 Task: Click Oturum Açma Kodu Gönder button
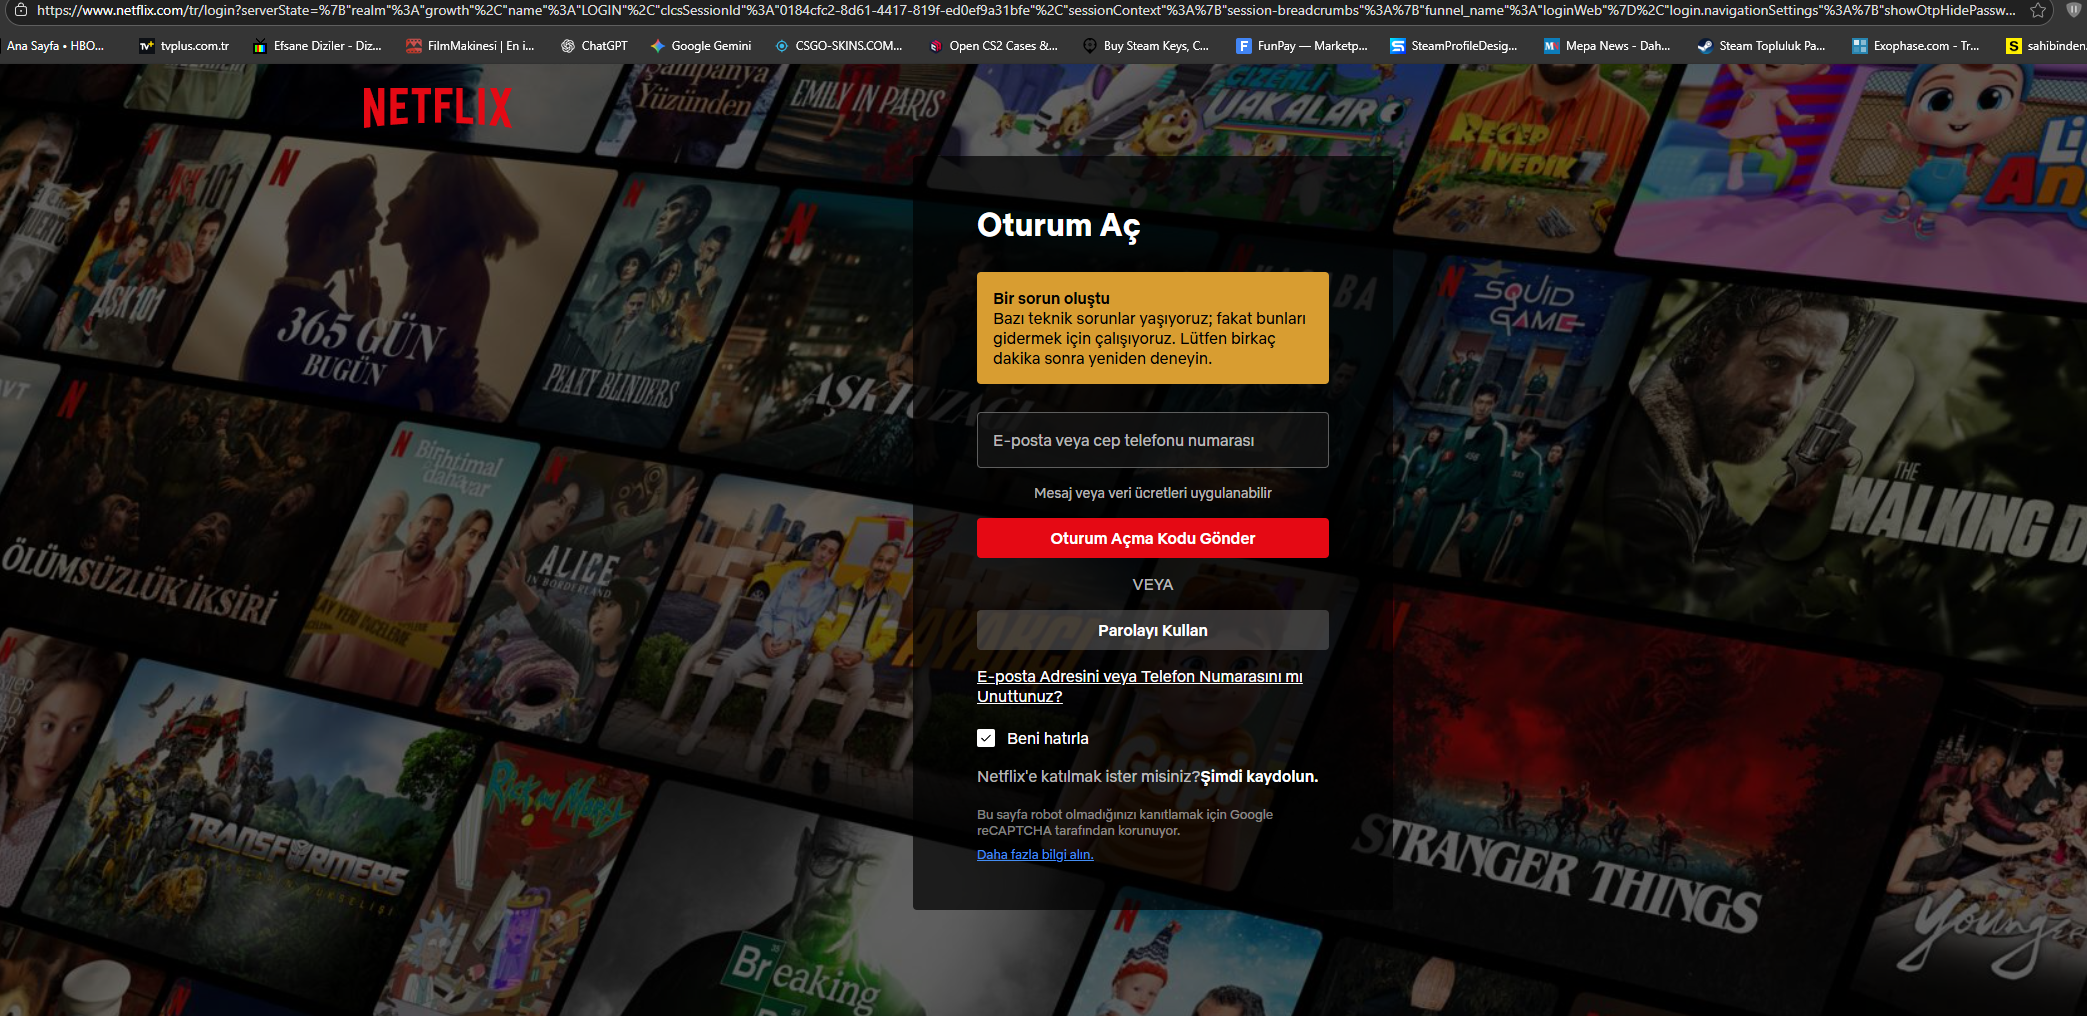pos(1153,538)
